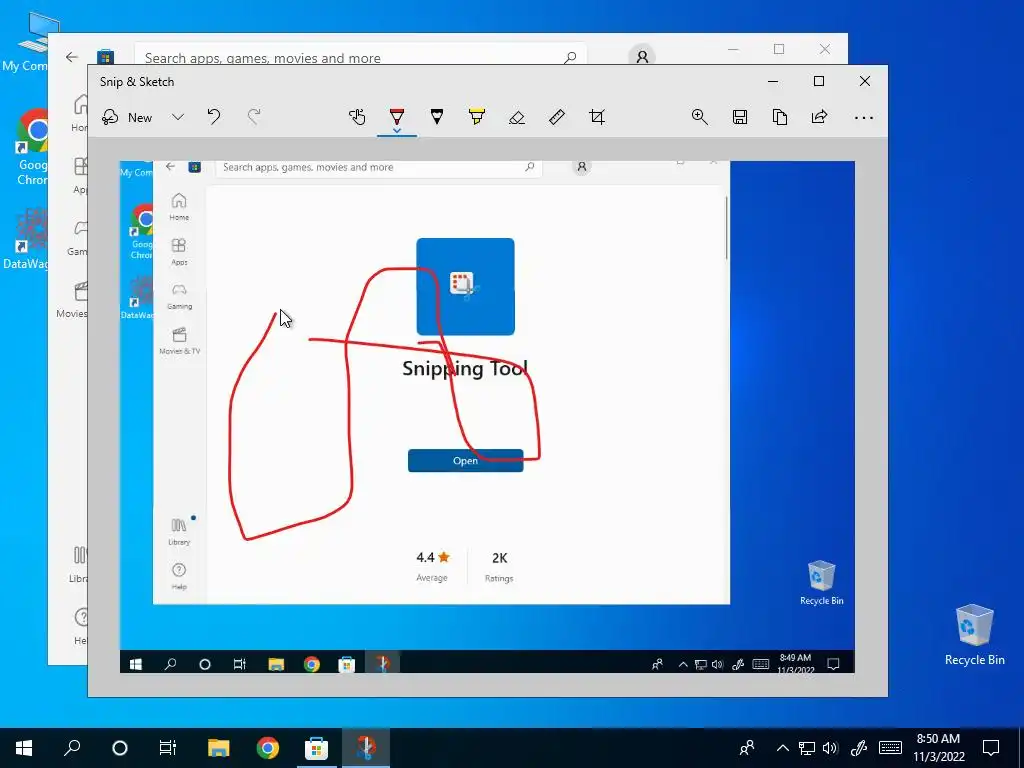Select the DataWagon desktop shortcut
This screenshot has width=1024, height=768.
point(26,239)
